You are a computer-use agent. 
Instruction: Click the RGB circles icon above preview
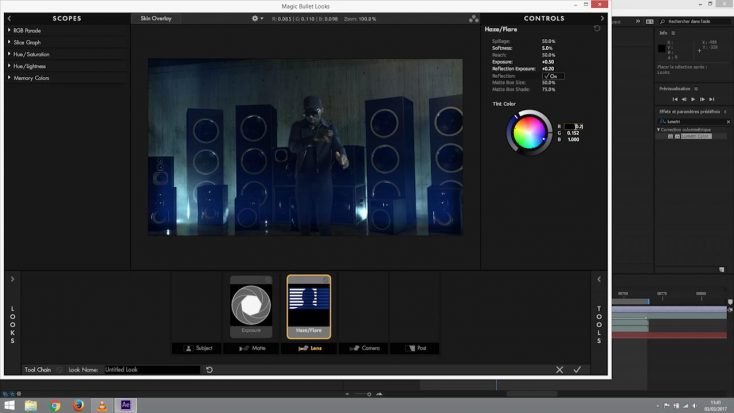tap(474, 19)
